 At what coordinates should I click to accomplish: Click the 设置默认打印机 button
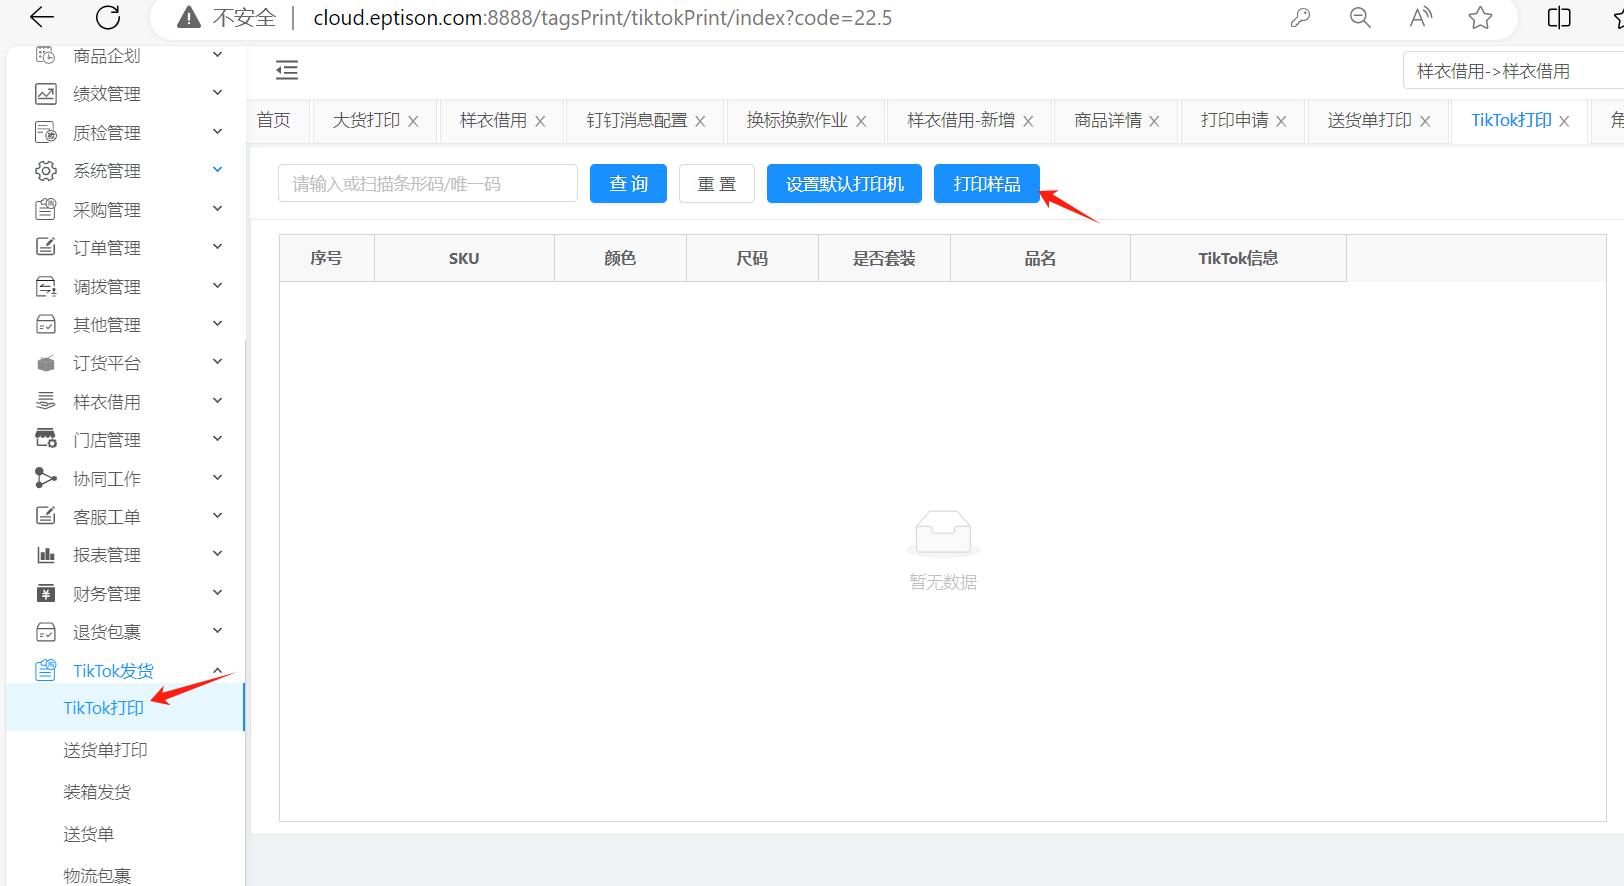pyautogui.click(x=844, y=184)
